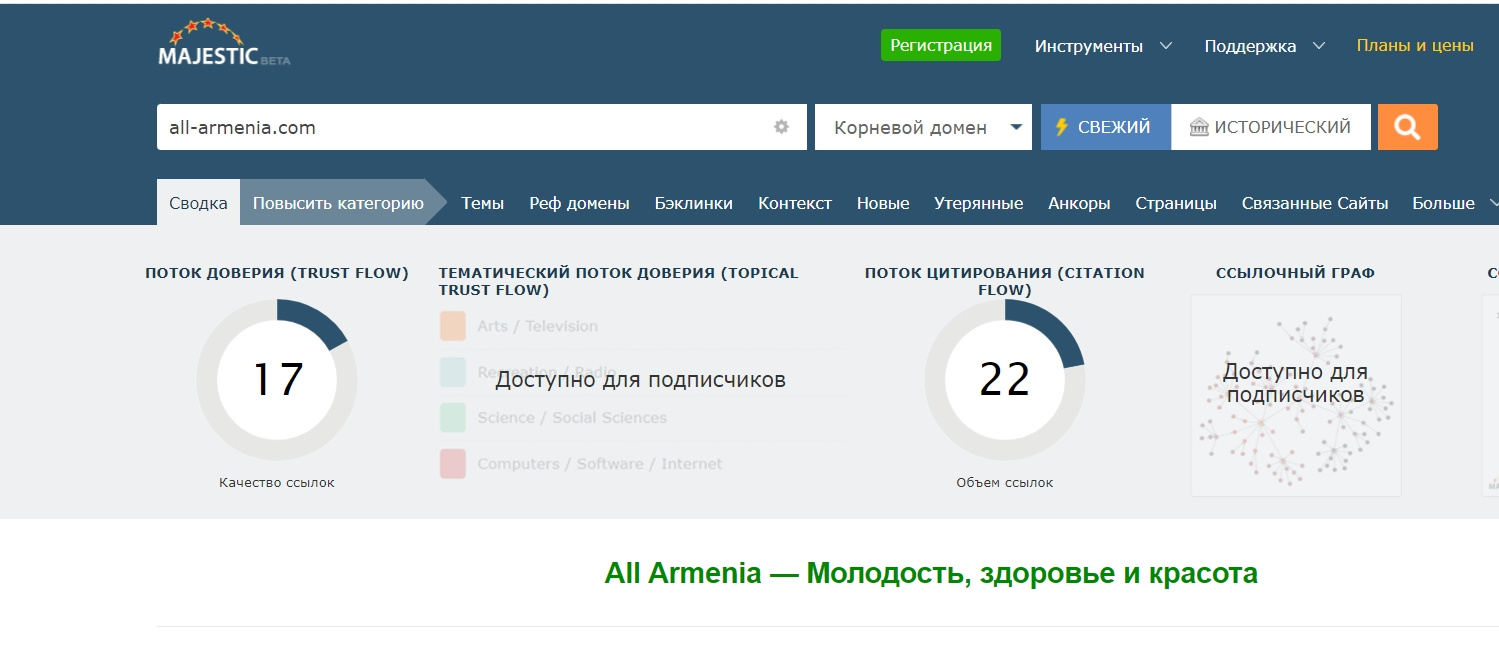
Task: Click the Объем ссылок caption
Action: coord(1005,483)
